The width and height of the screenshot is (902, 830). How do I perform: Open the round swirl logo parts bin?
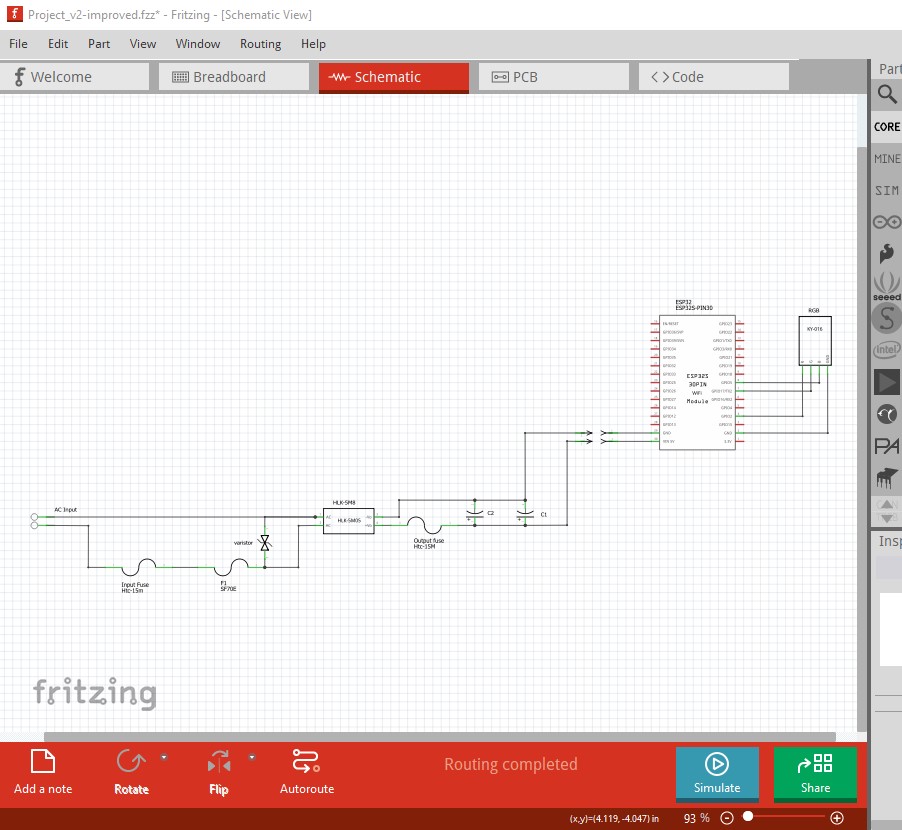pyautogui.click(x=886, y=414)
